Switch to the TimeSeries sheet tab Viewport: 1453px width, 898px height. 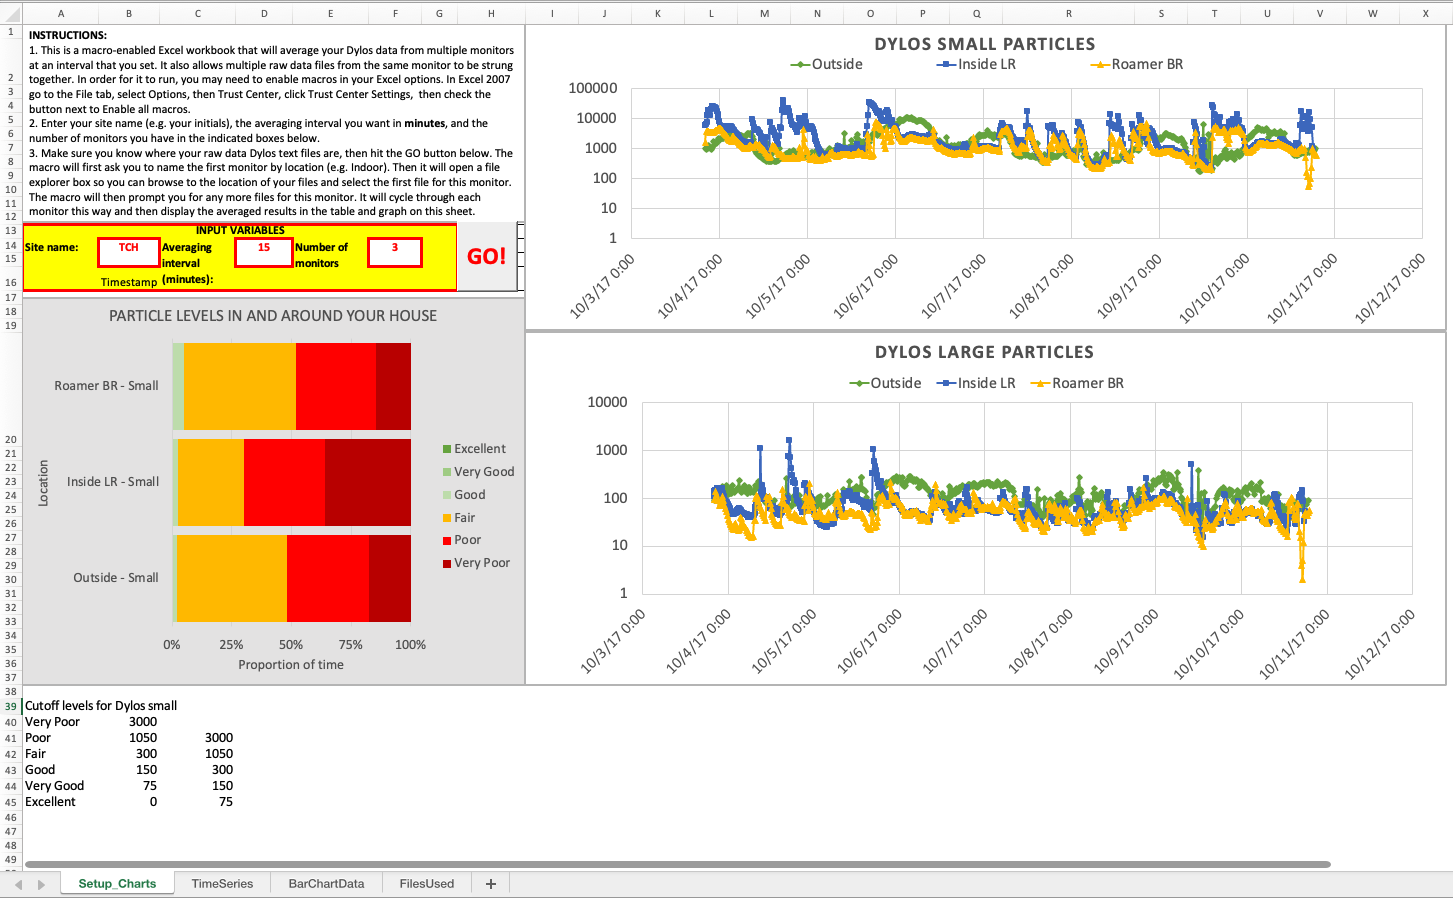(x=222, y=884)
